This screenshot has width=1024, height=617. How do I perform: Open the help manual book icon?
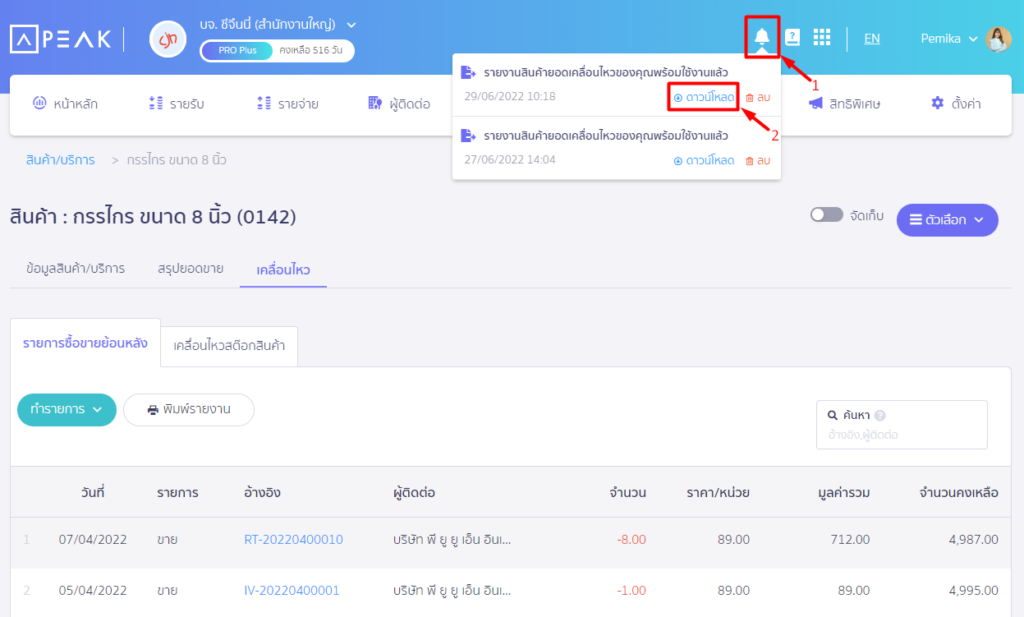[792, 38]
